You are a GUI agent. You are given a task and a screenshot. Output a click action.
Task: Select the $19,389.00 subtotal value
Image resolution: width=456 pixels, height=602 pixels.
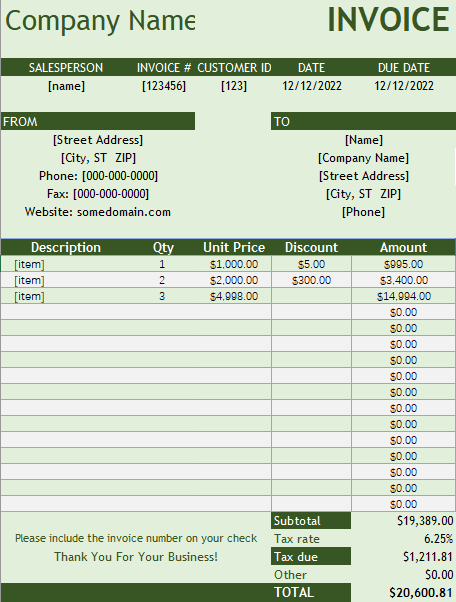(425, 521)
